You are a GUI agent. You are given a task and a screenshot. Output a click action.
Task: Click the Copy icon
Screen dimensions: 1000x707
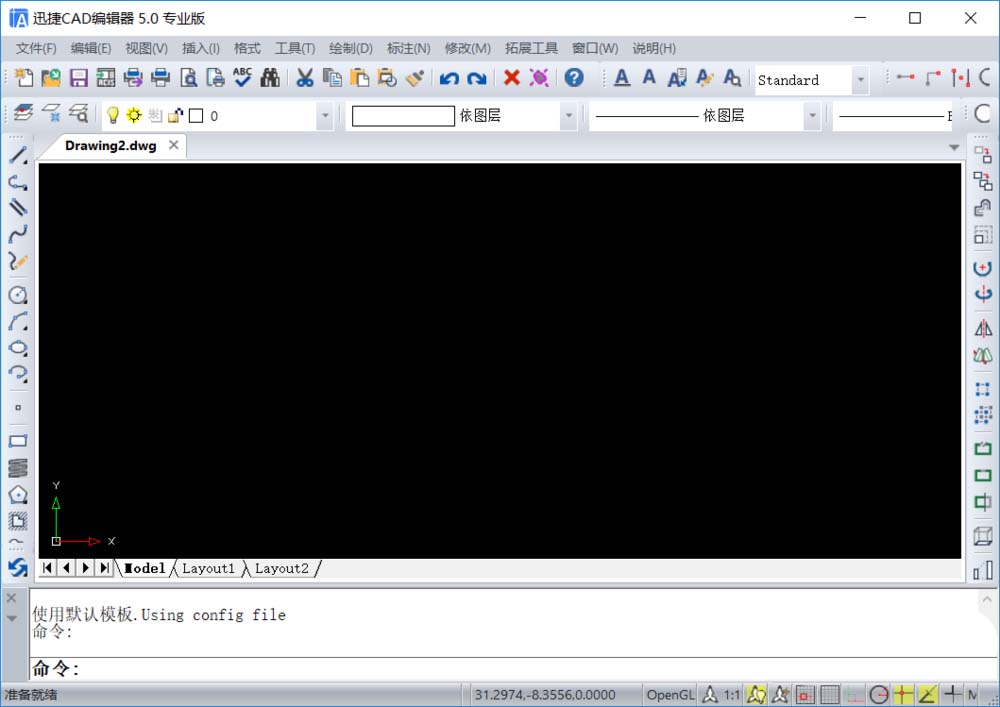(332, 78)
